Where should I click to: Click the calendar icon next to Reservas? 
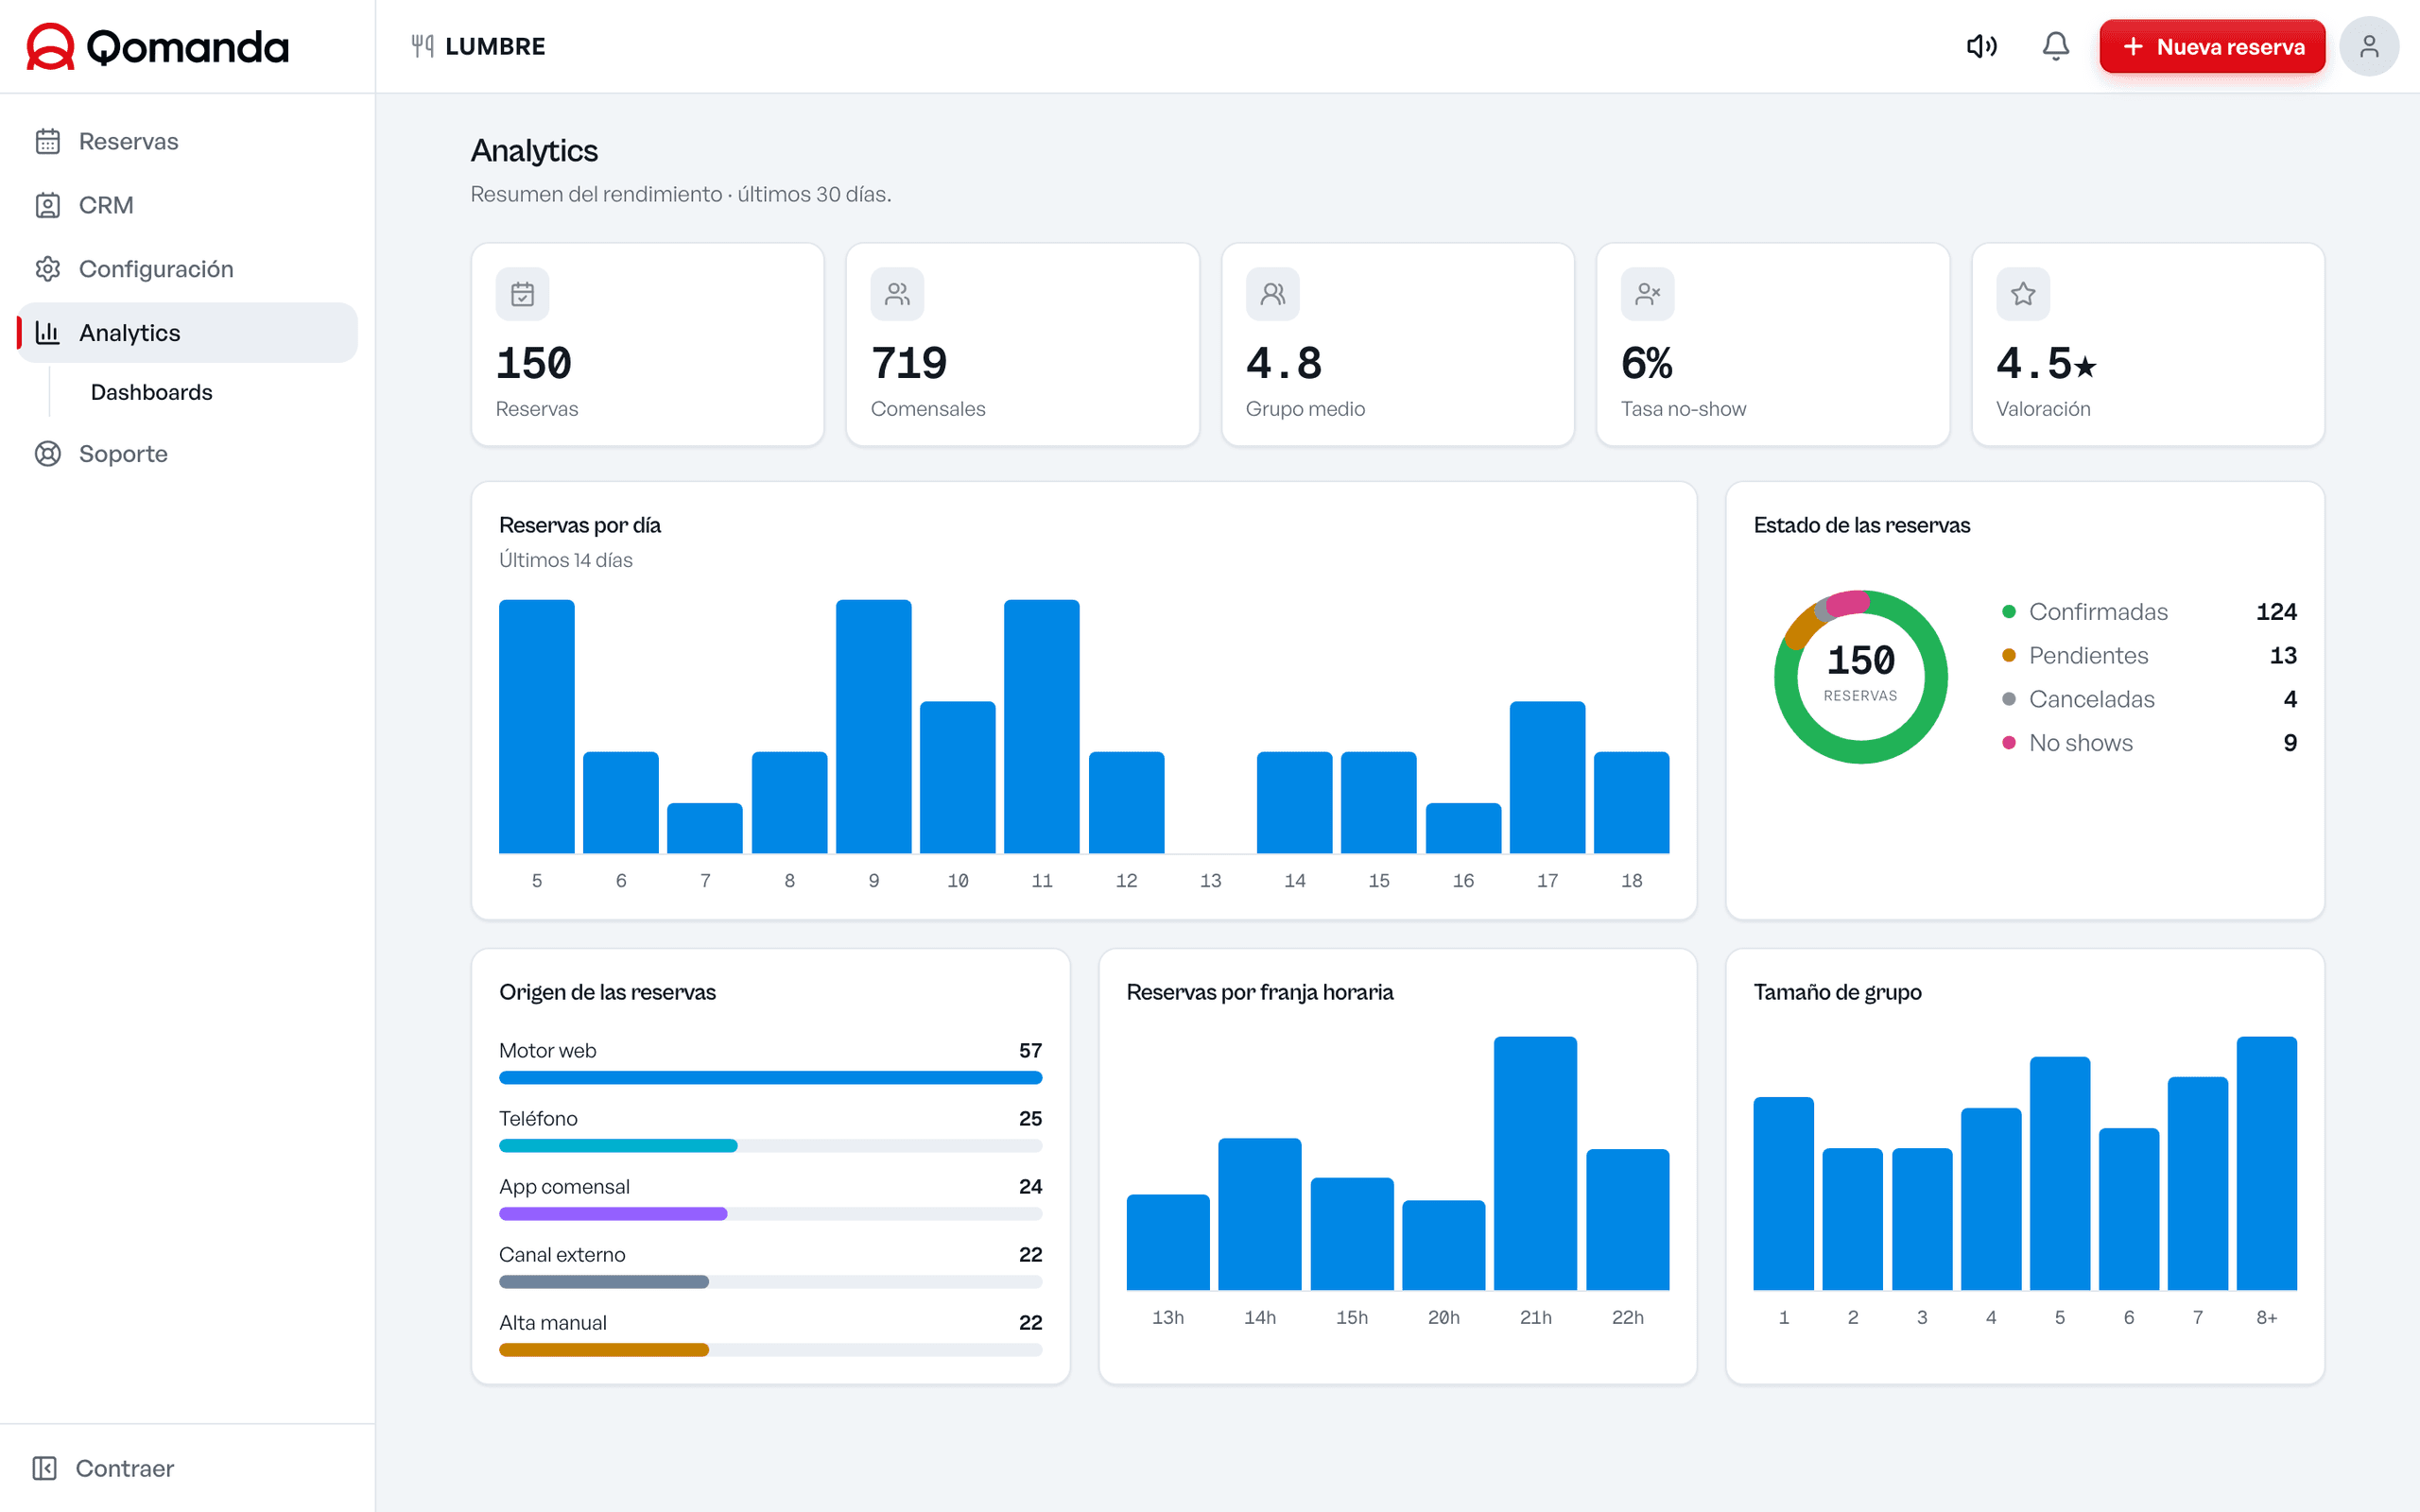[48, 141]
